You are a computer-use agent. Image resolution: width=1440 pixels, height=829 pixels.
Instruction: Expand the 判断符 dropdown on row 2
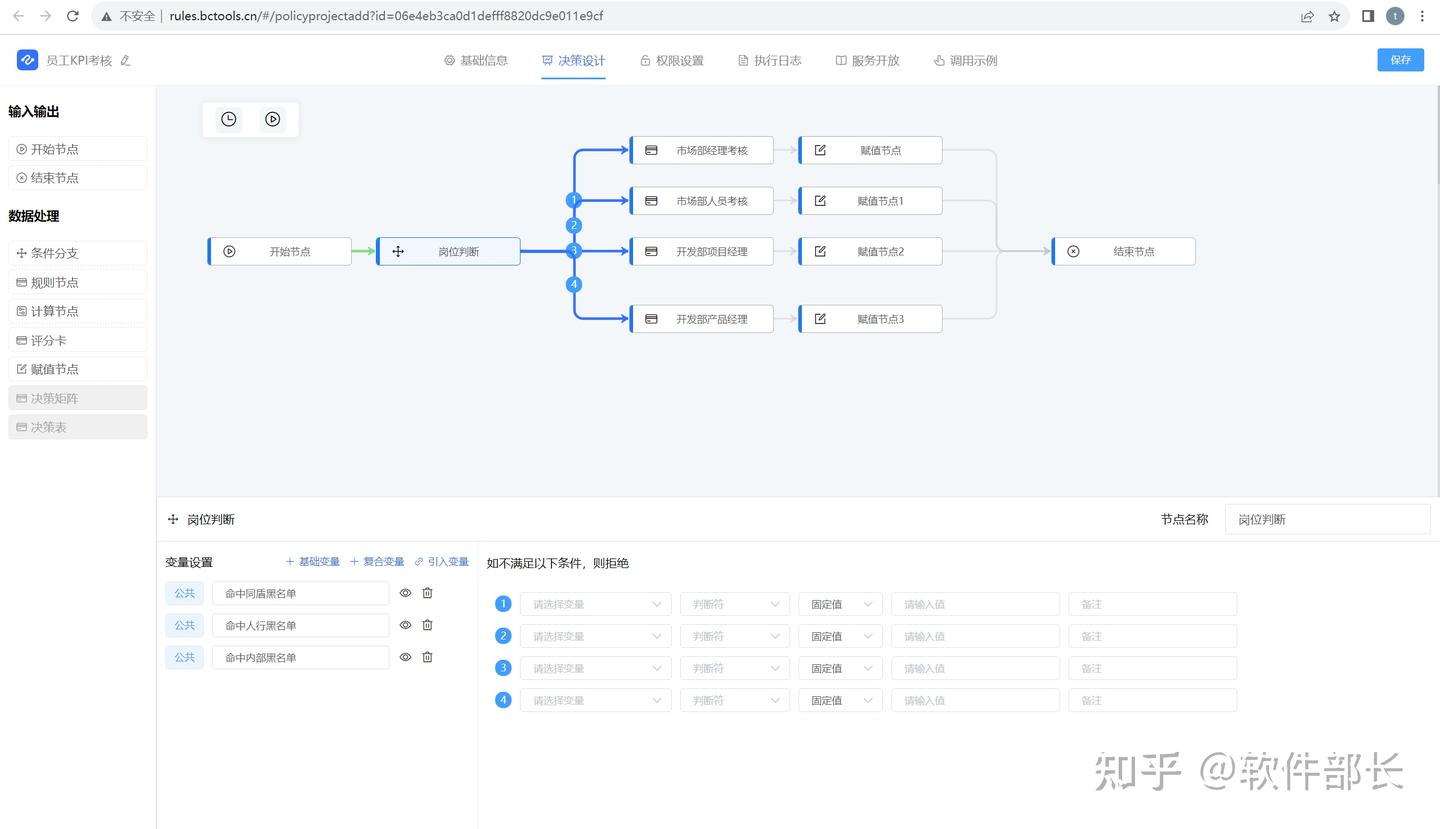tap(734, 635)
